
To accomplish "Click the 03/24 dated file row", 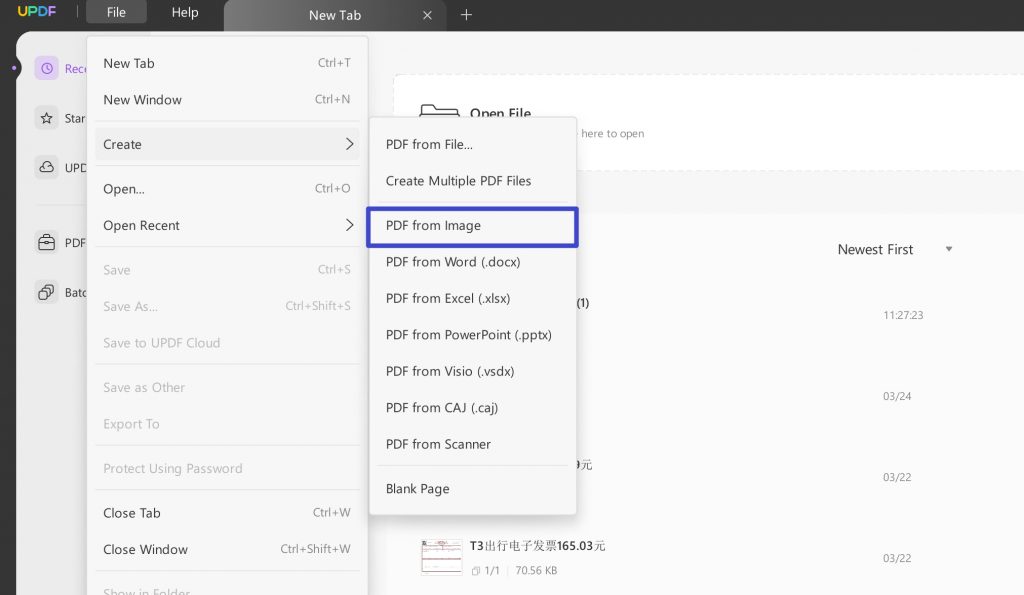I will [x=897, y=396].
